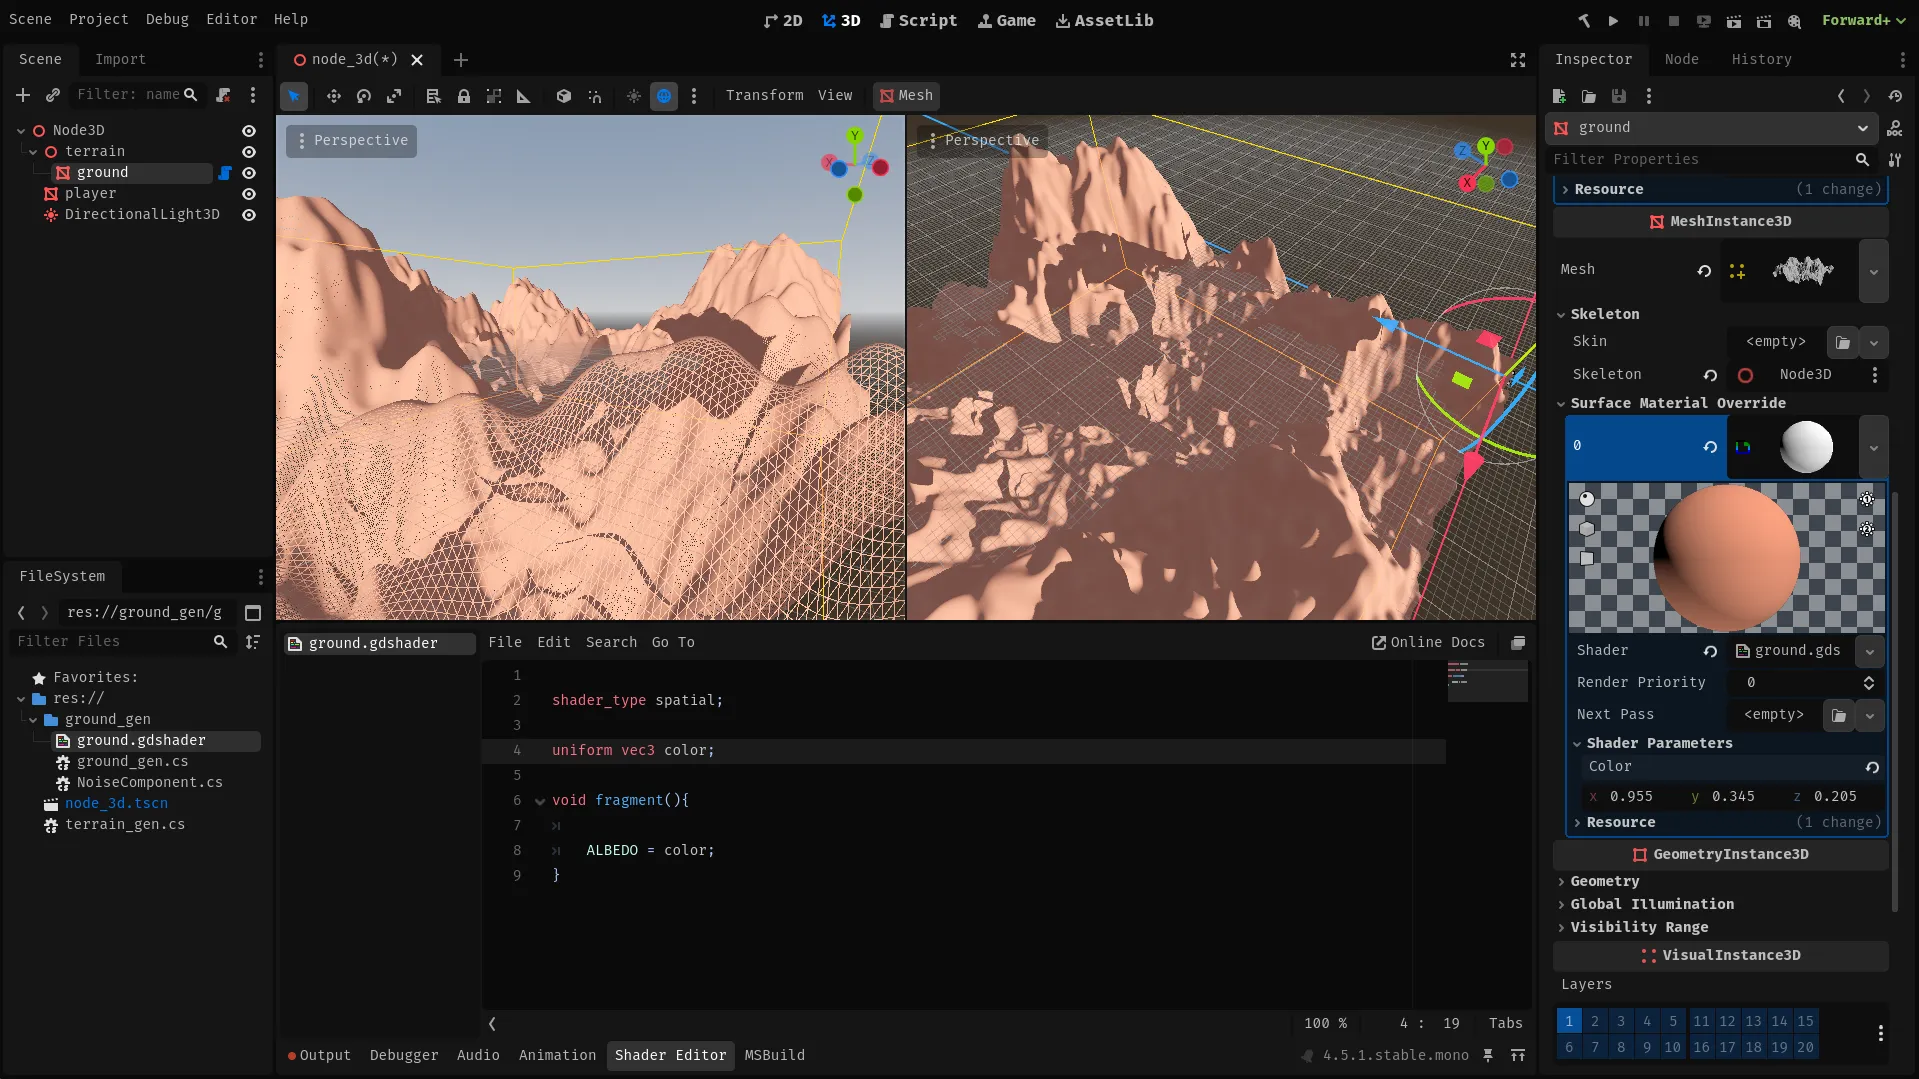1919x1079 pixels.
Task: Select the Scale tool
Action: [394, 95]
